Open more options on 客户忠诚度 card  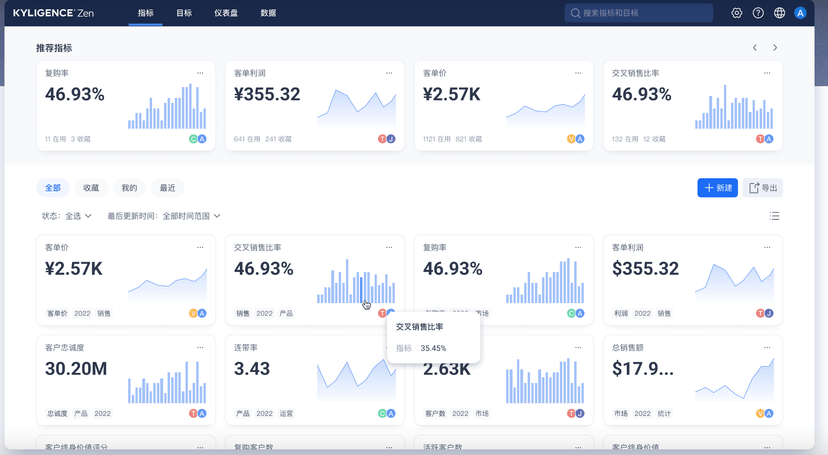coord(200,347)
